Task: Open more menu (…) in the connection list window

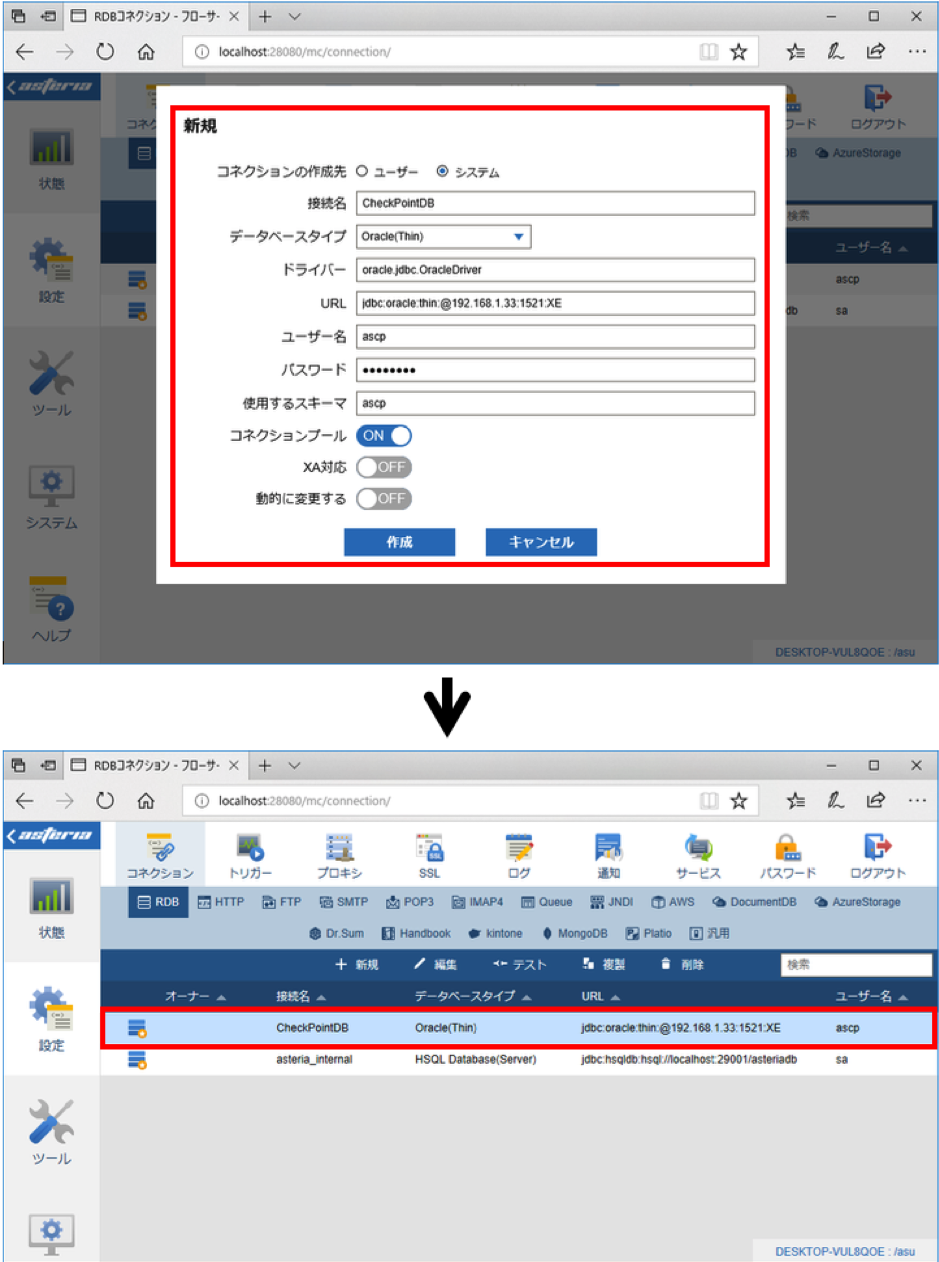Action: (915, 800)
